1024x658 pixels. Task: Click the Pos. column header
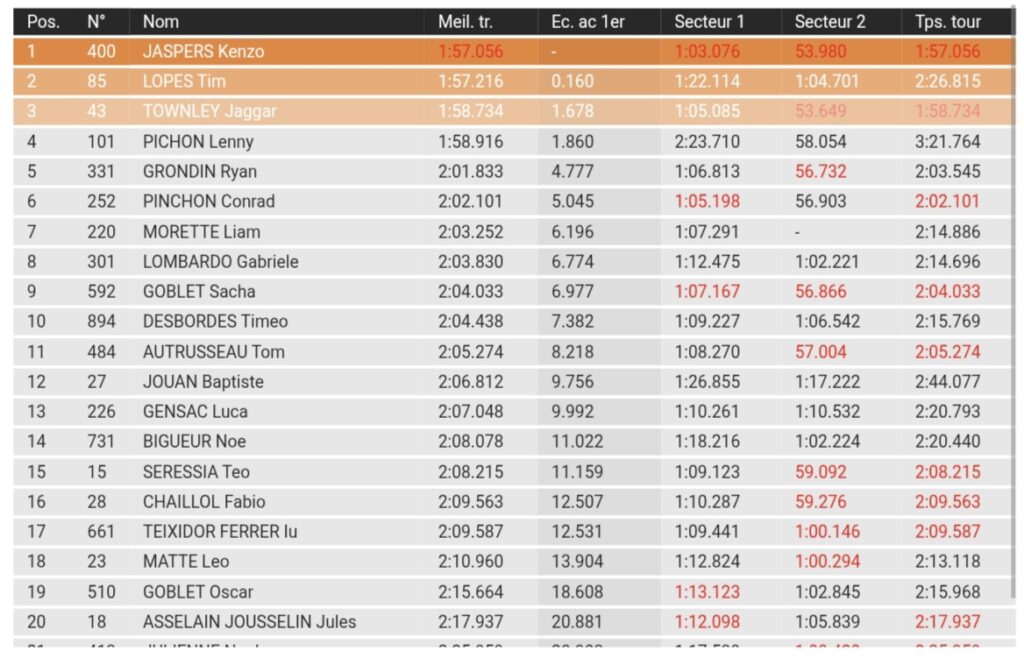coord(43,21)
